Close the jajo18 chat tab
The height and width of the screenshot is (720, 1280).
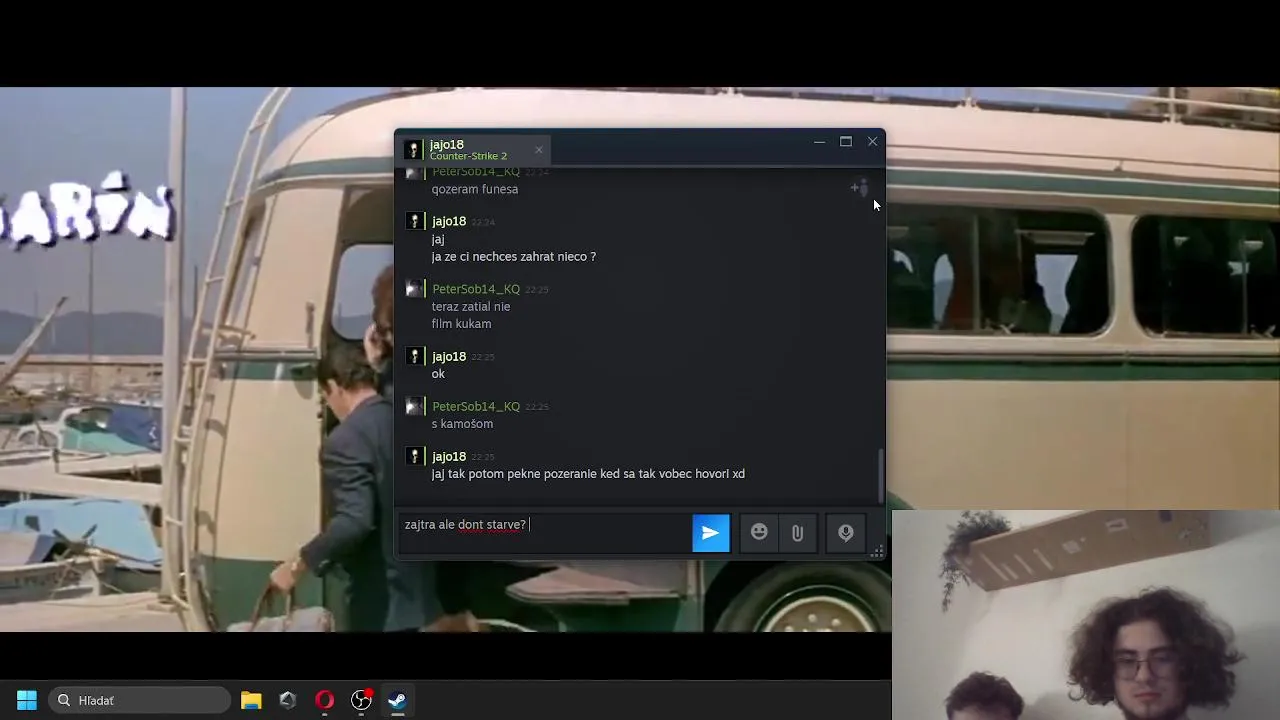tap(538, 150)
